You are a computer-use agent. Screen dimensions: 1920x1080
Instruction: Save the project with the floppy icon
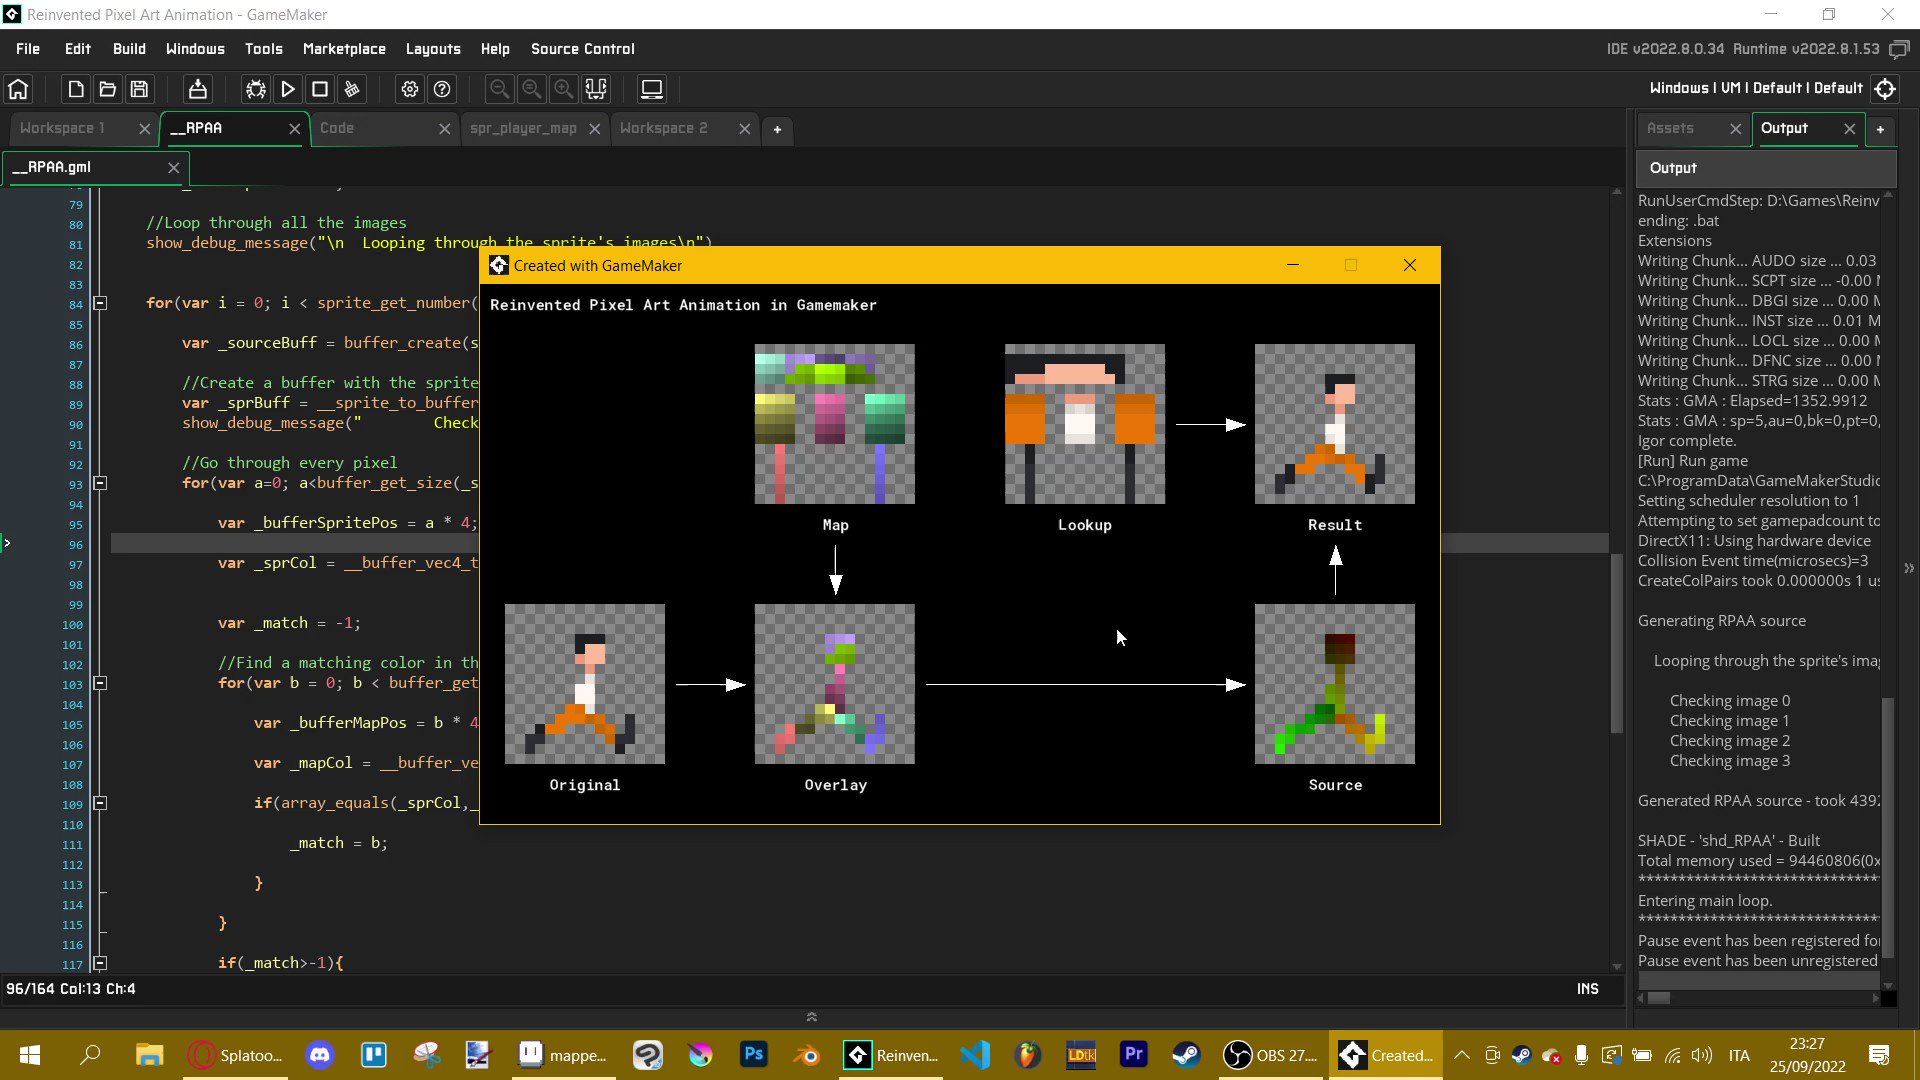pos(139,89)
